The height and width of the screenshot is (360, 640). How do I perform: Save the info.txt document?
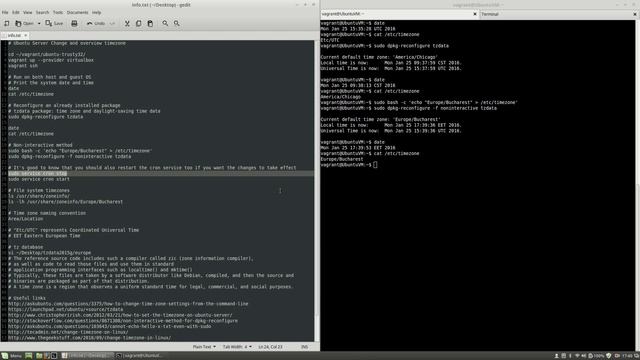(x=54, y=23)
